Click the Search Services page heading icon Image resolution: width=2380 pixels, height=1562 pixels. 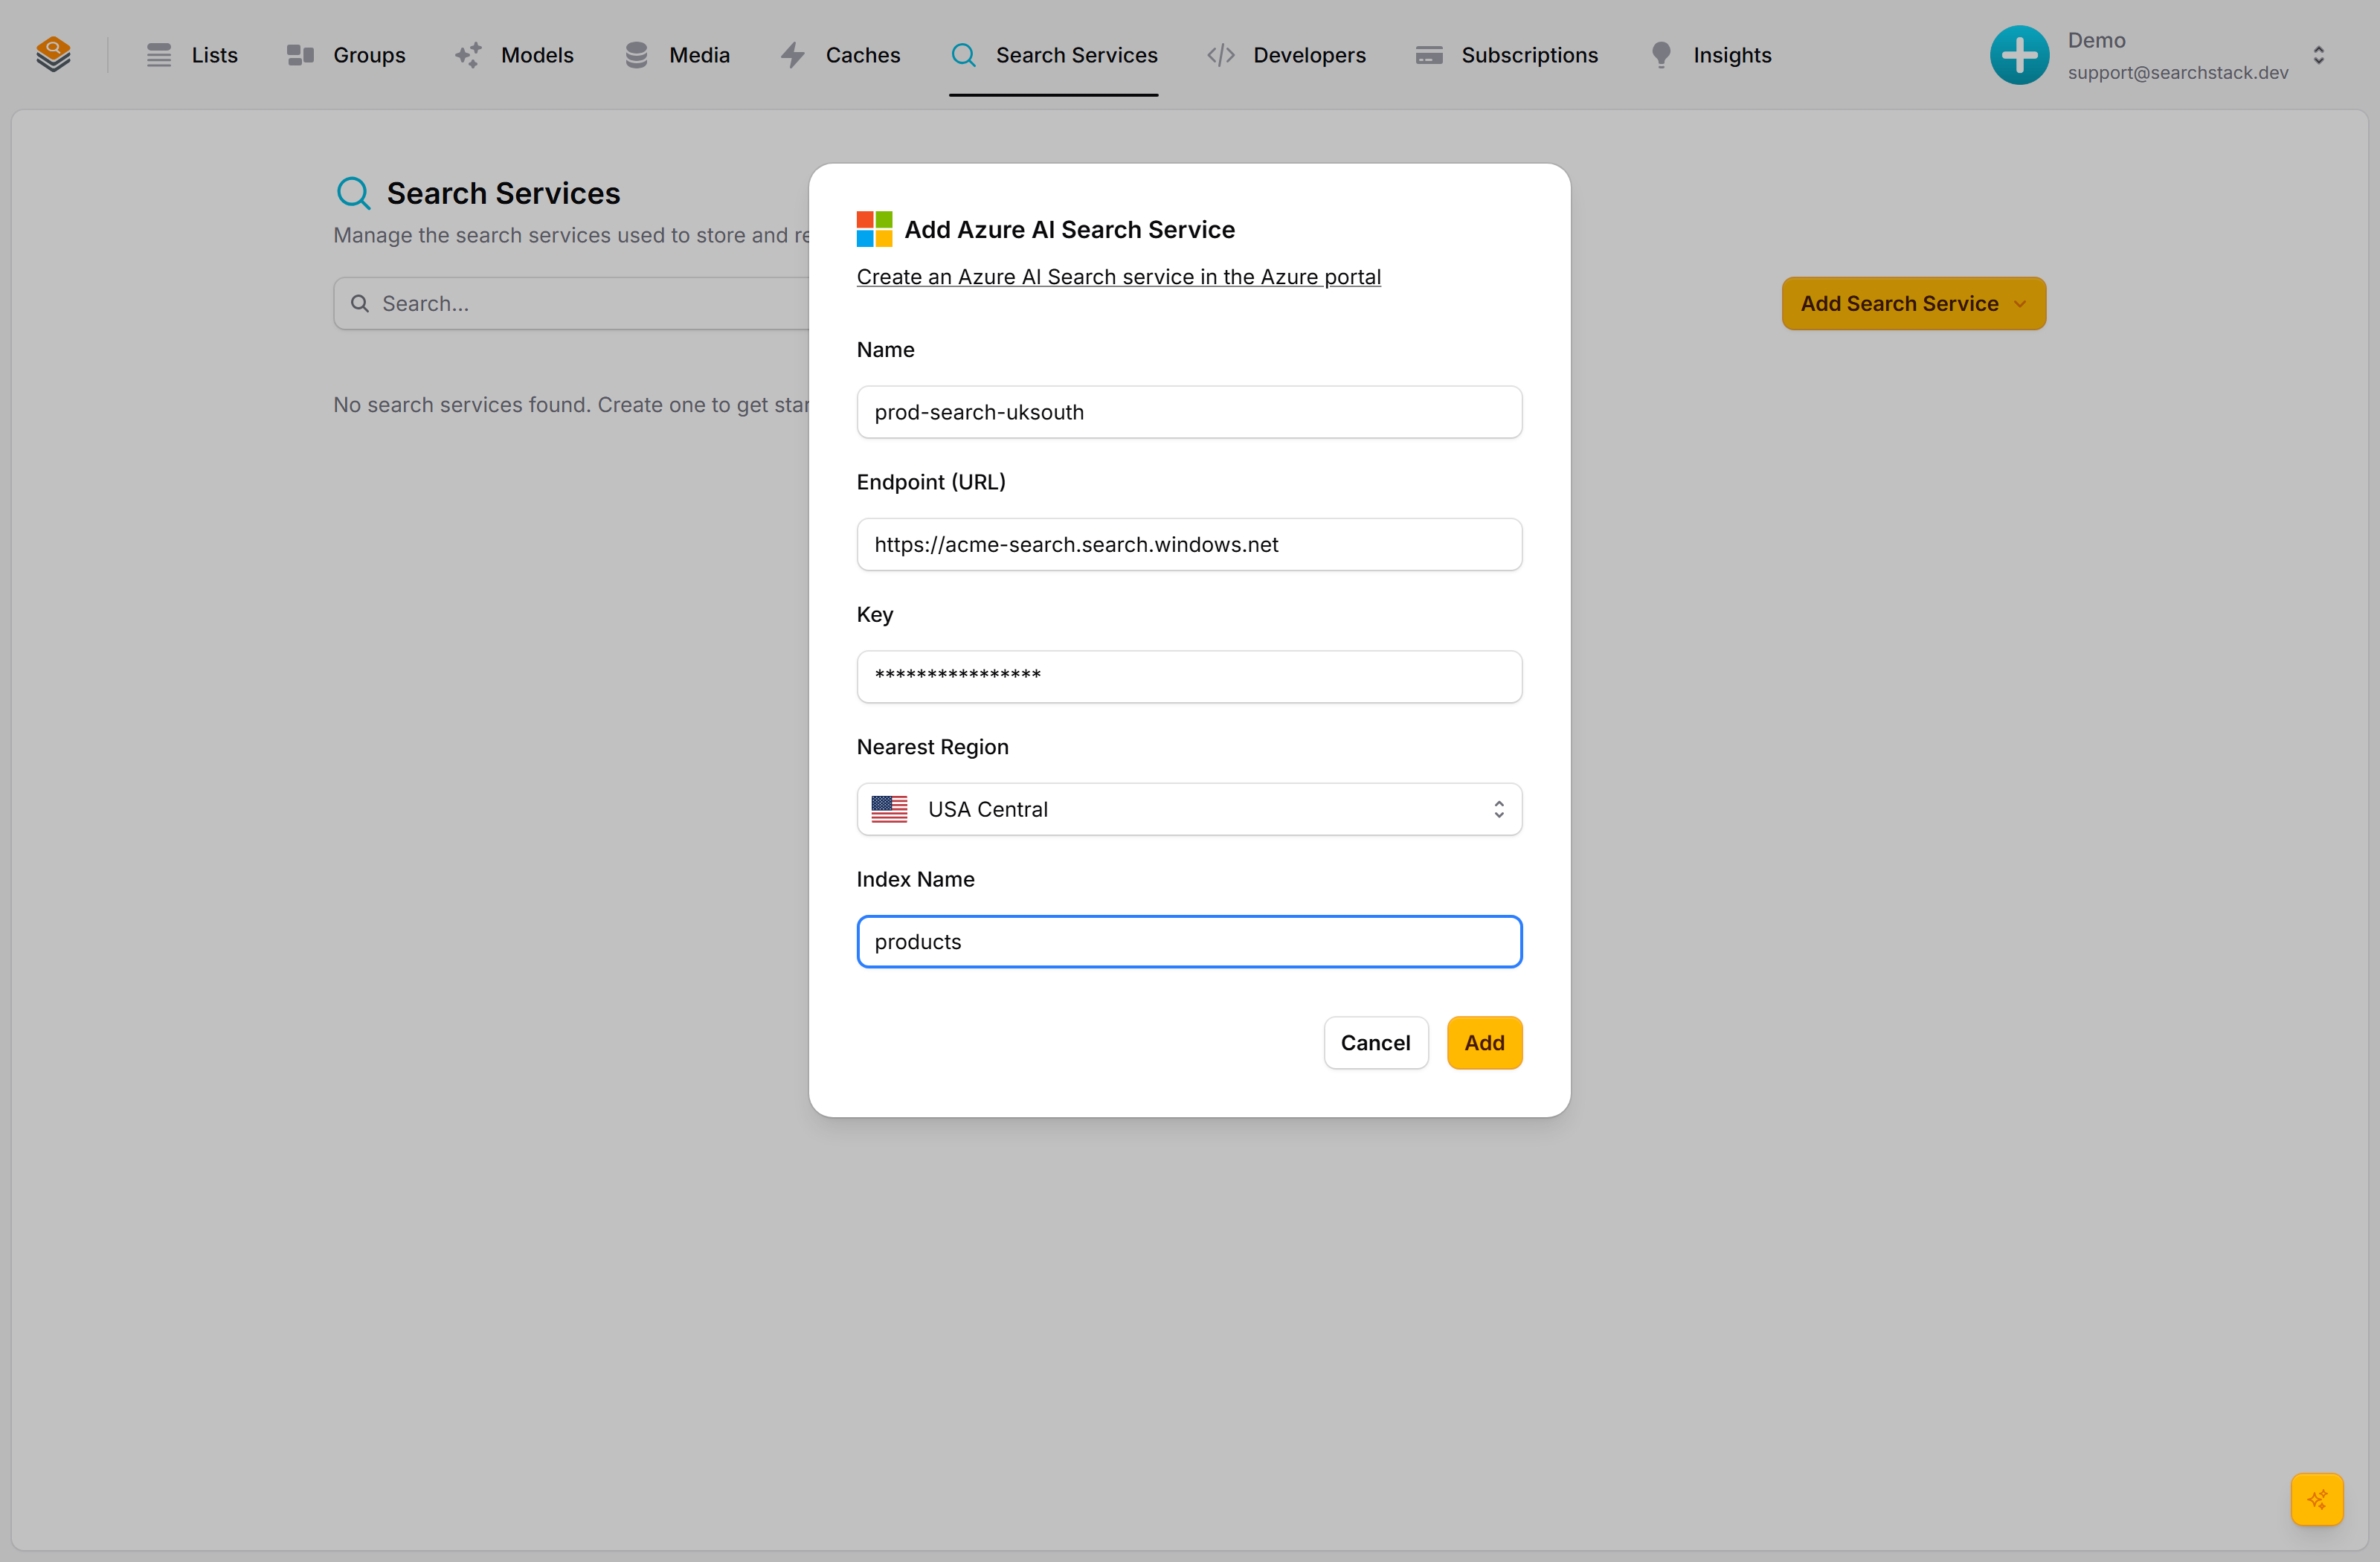(353, 192)
